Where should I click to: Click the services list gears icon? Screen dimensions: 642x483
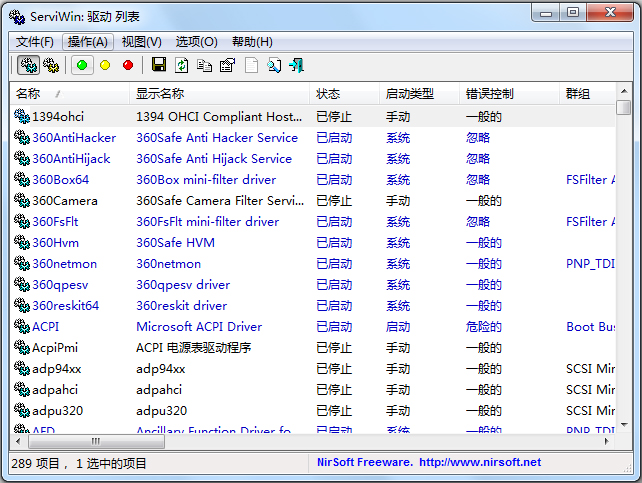coord(50,65)
